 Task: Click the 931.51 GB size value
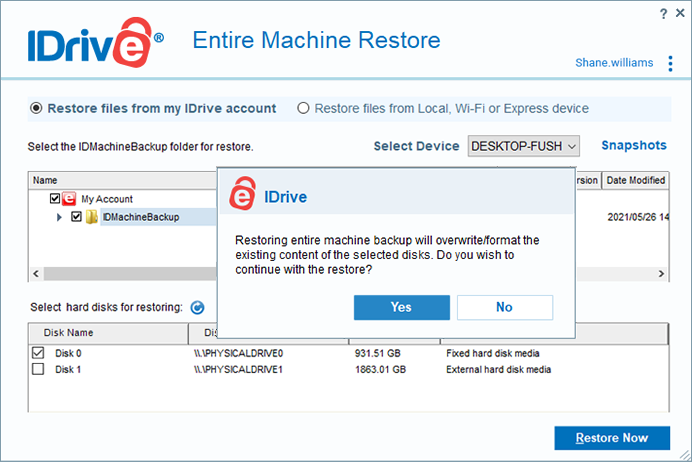coord(377,353)
